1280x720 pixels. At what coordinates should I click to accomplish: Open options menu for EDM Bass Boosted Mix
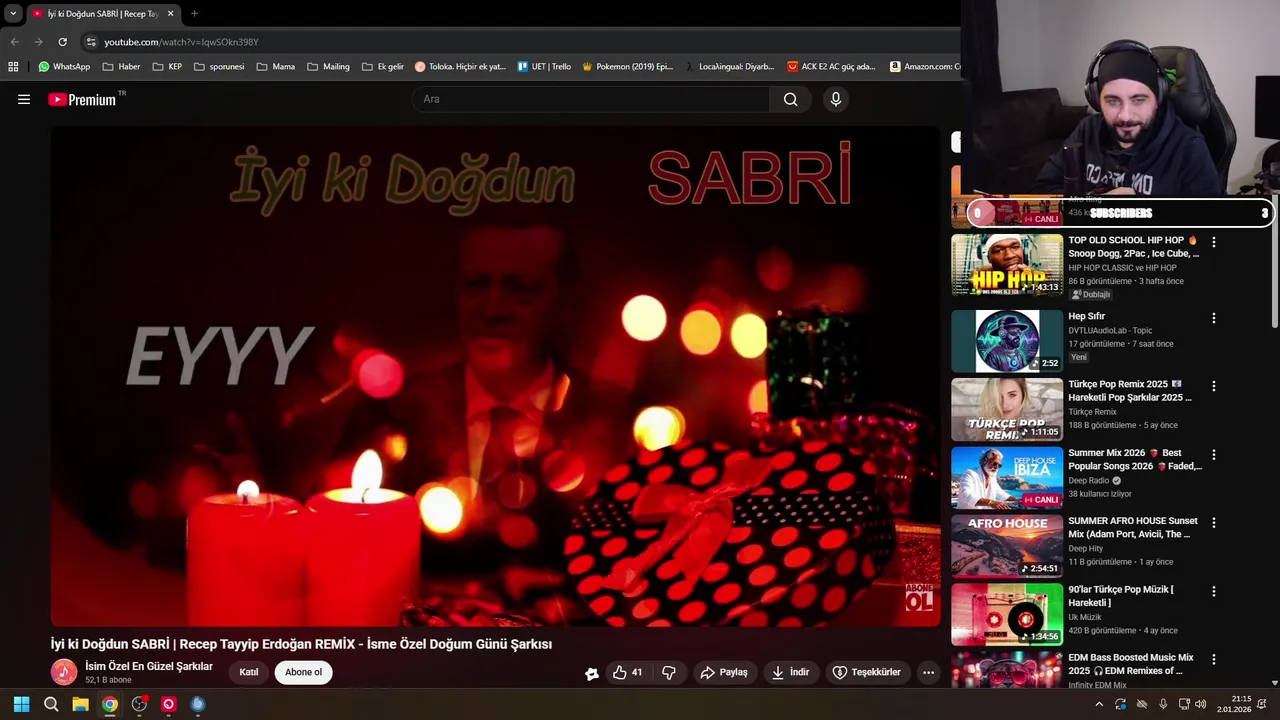point(1214,660)
